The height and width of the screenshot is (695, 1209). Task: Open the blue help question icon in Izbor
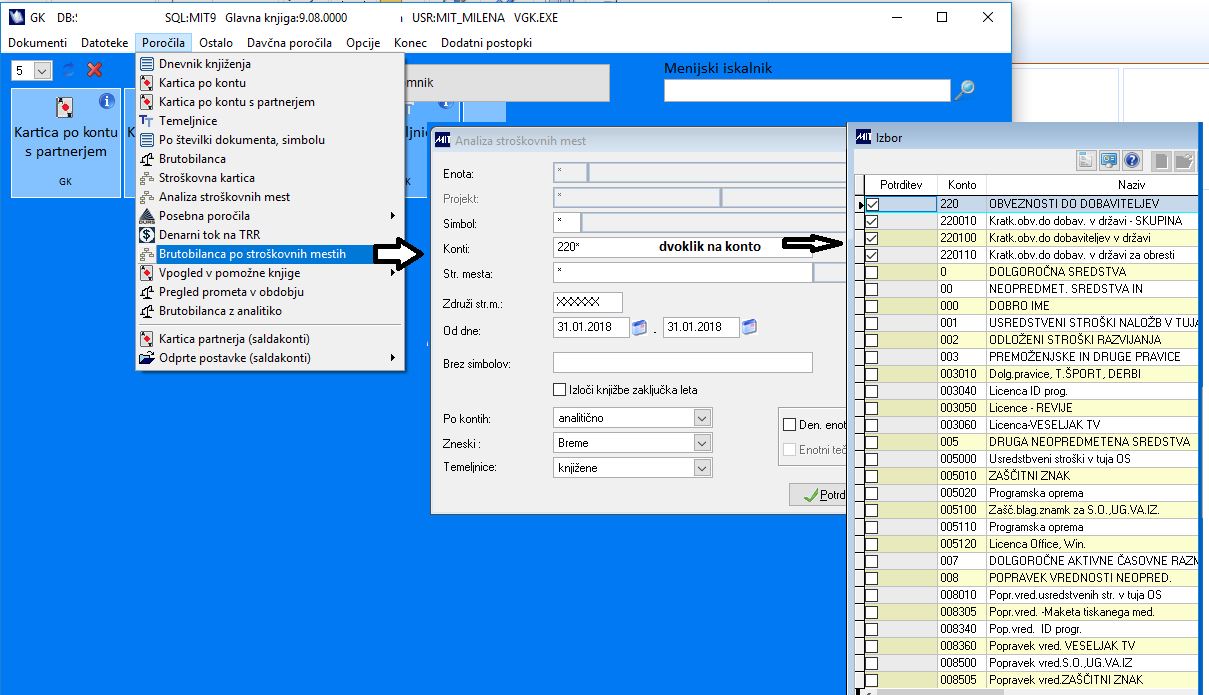[x=1133, y=160]
